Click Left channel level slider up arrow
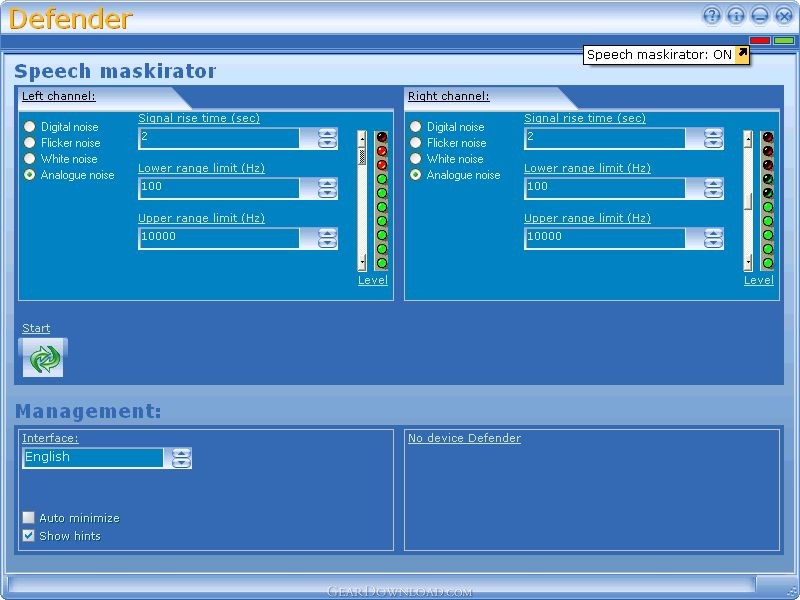The width and height of the screenshot is (800, 600). pyautogui.click(x=362, y=139)
